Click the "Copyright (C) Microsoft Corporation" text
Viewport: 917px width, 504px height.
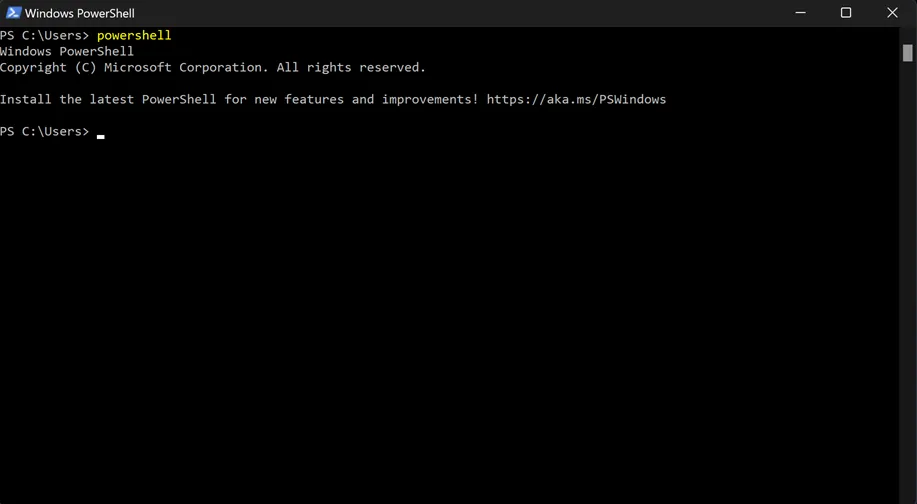134,68
